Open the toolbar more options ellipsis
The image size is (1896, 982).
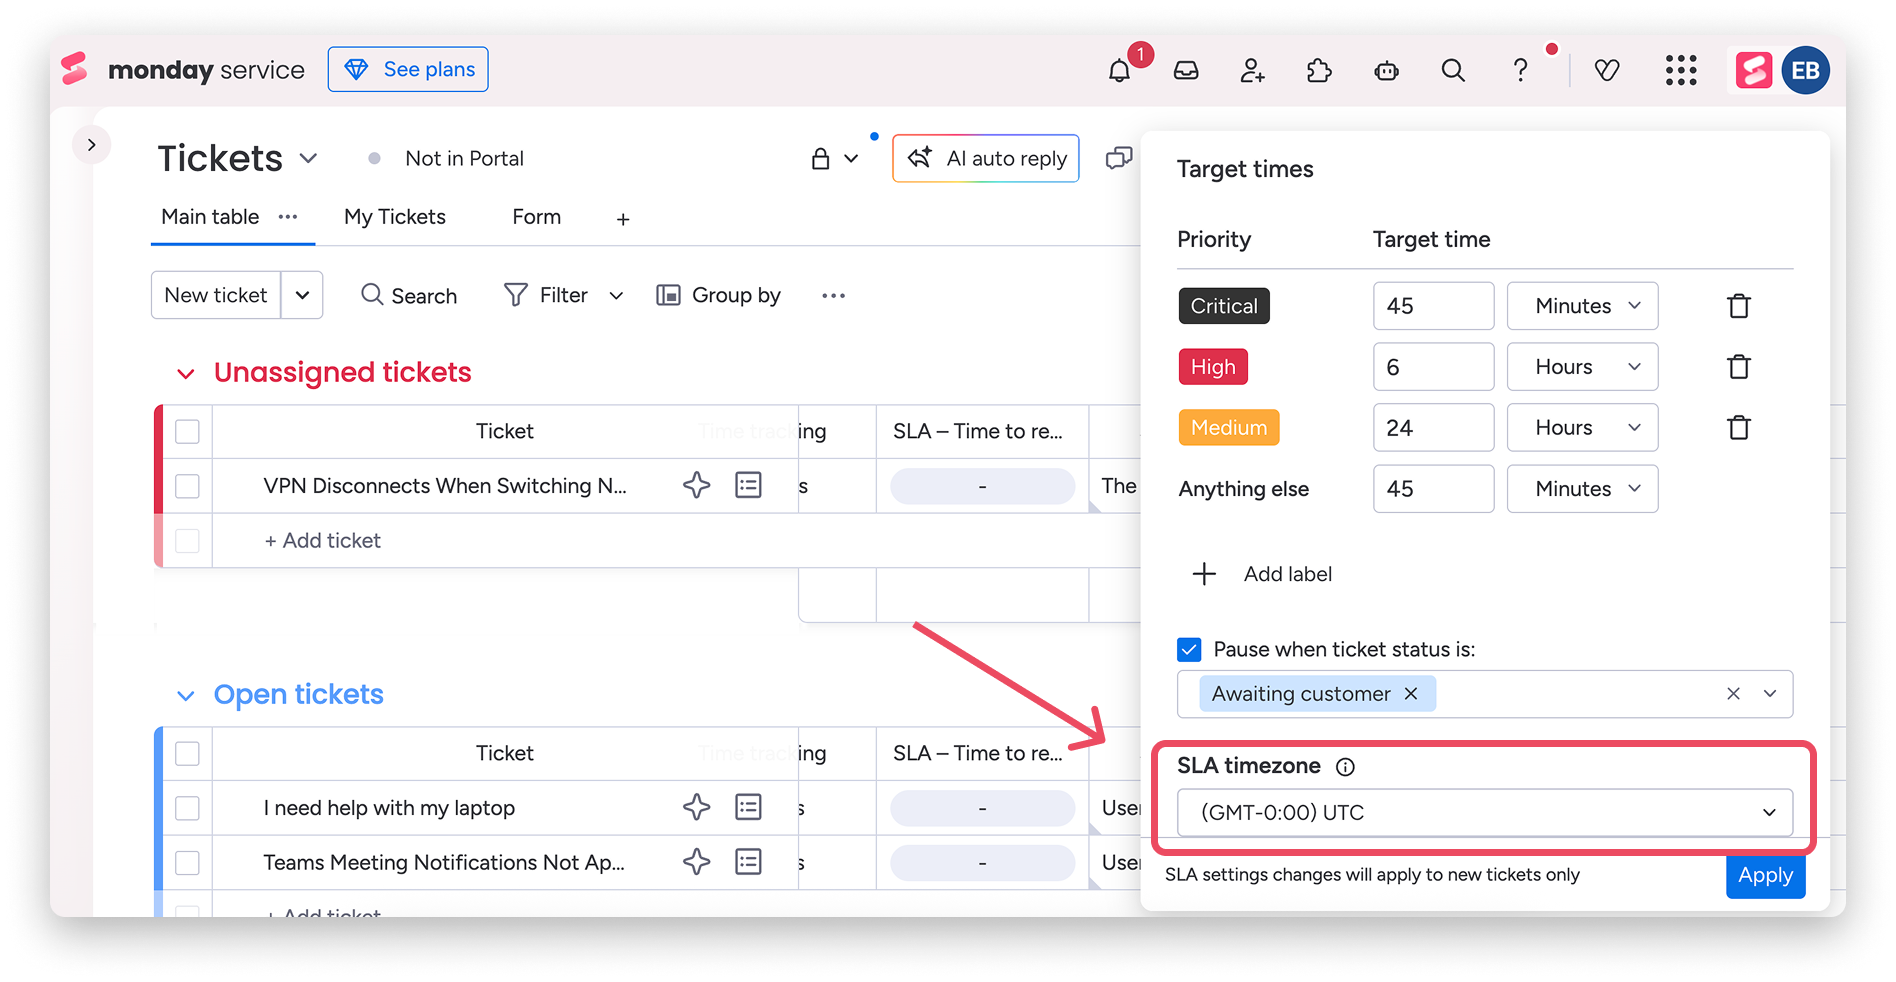pyautogui.click(x=834, y=296)
